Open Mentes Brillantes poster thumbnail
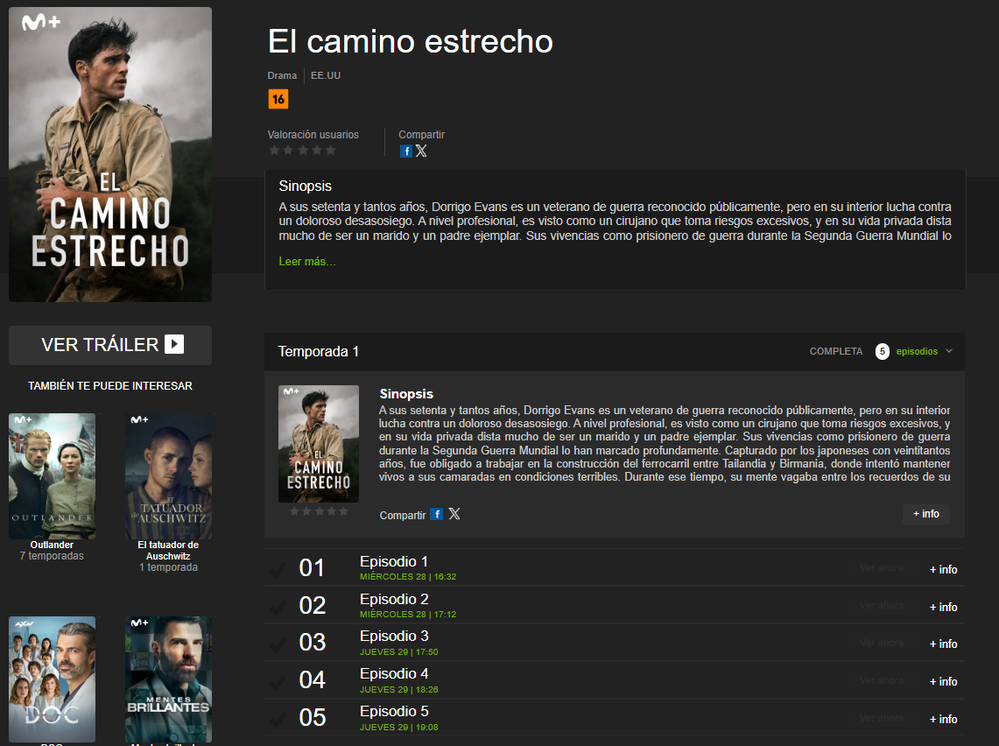 coord(169,678)
